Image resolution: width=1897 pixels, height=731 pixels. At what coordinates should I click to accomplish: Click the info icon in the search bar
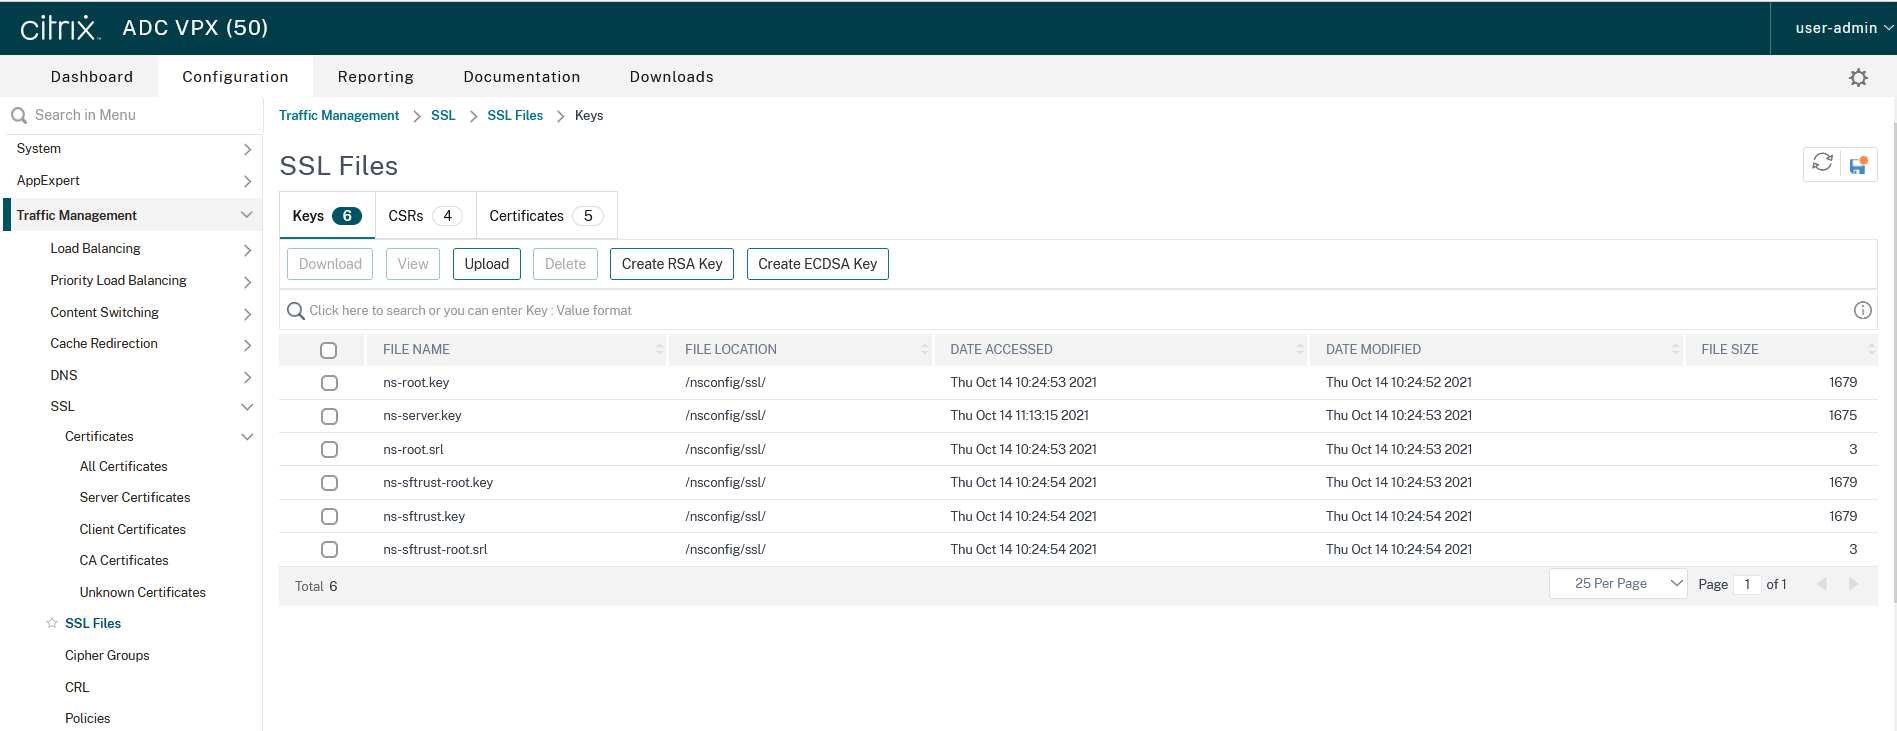click(x=1862, y=310)
